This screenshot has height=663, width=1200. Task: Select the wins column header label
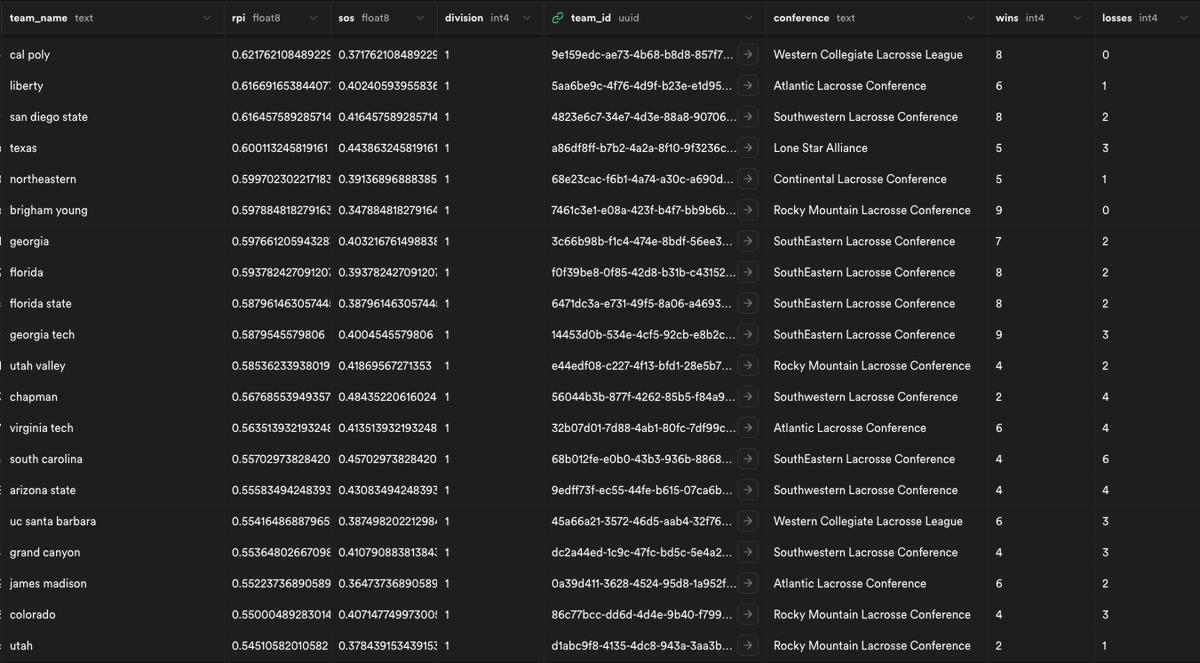(1007, 18)
